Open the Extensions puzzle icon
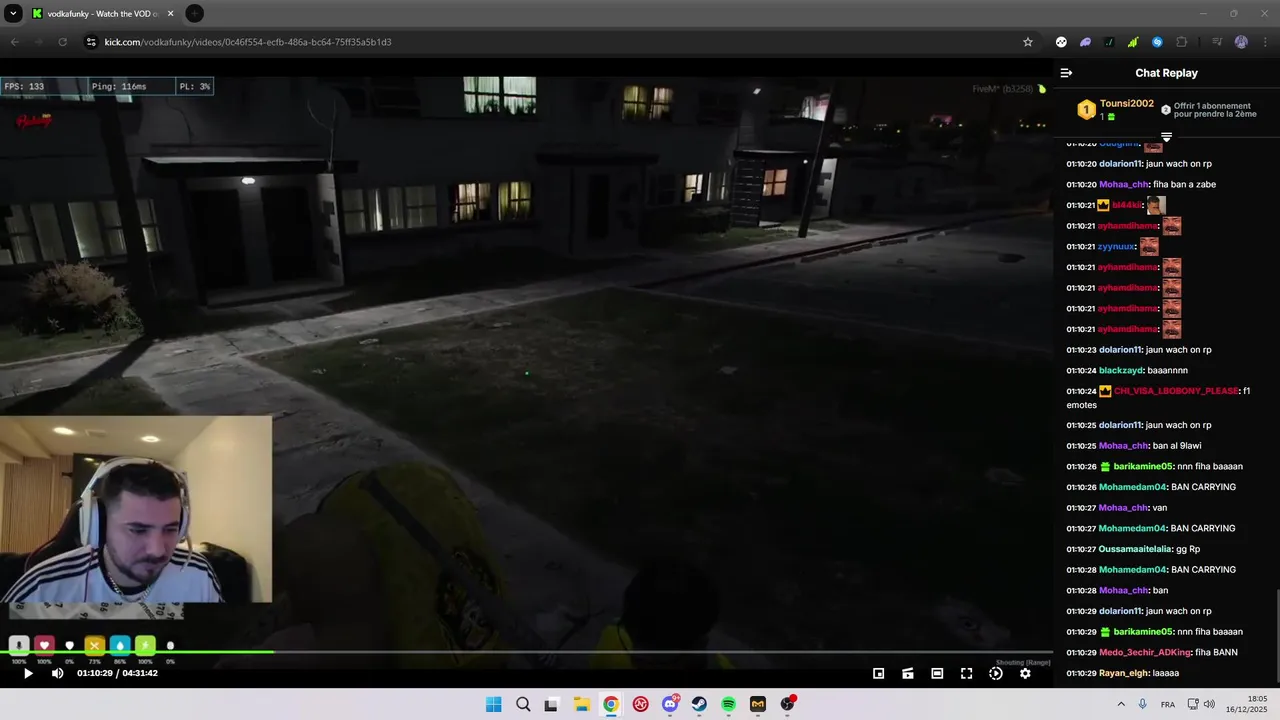1280x720 pixels. click(1181, 42)
